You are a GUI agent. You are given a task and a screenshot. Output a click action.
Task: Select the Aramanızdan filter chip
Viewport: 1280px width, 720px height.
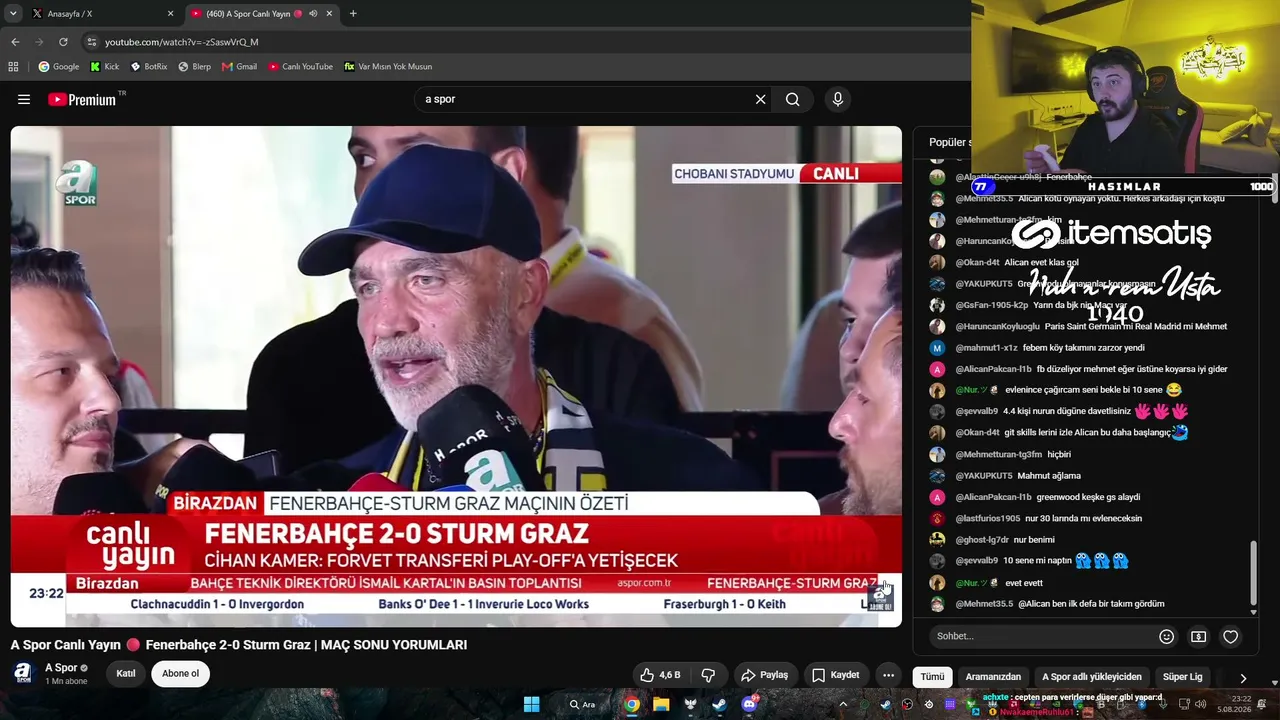(993, 677)
